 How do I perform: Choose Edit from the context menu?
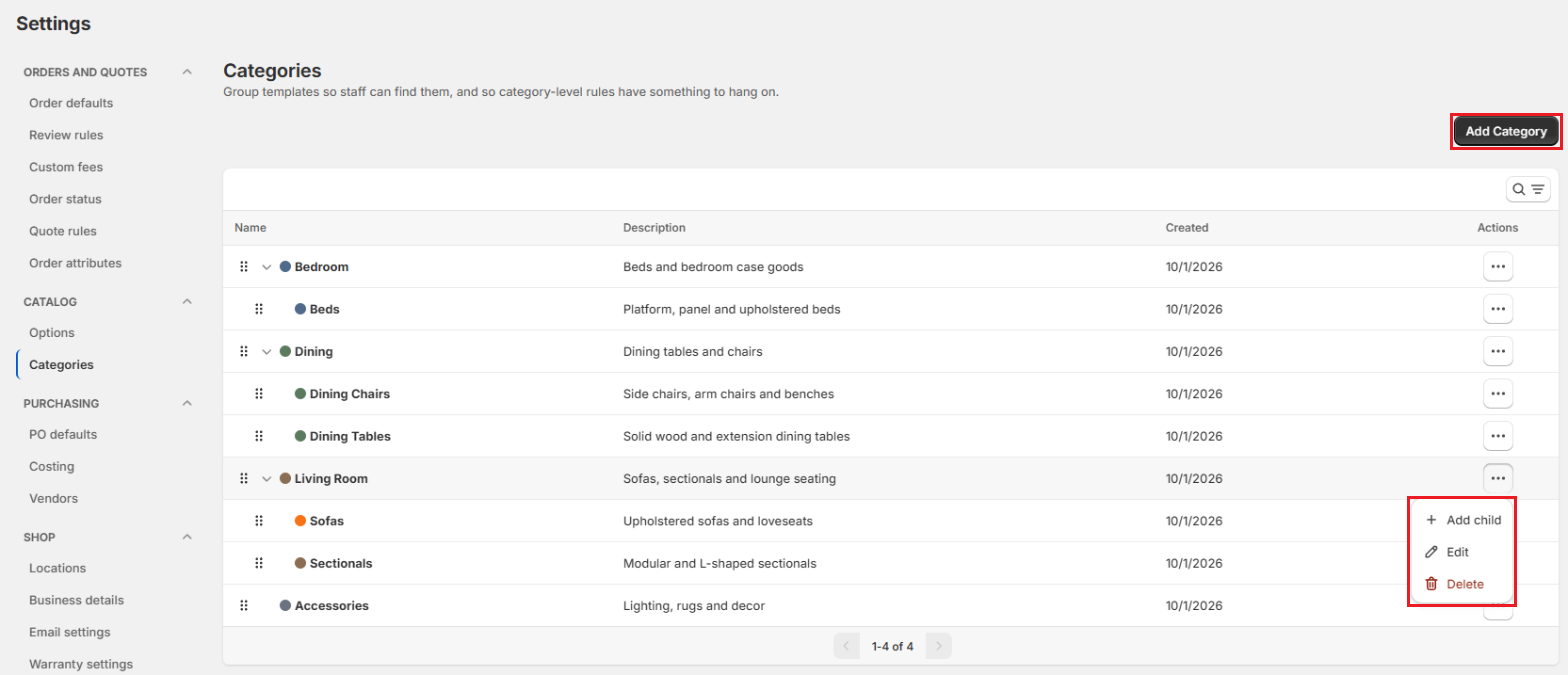(x=1462, y=552)
